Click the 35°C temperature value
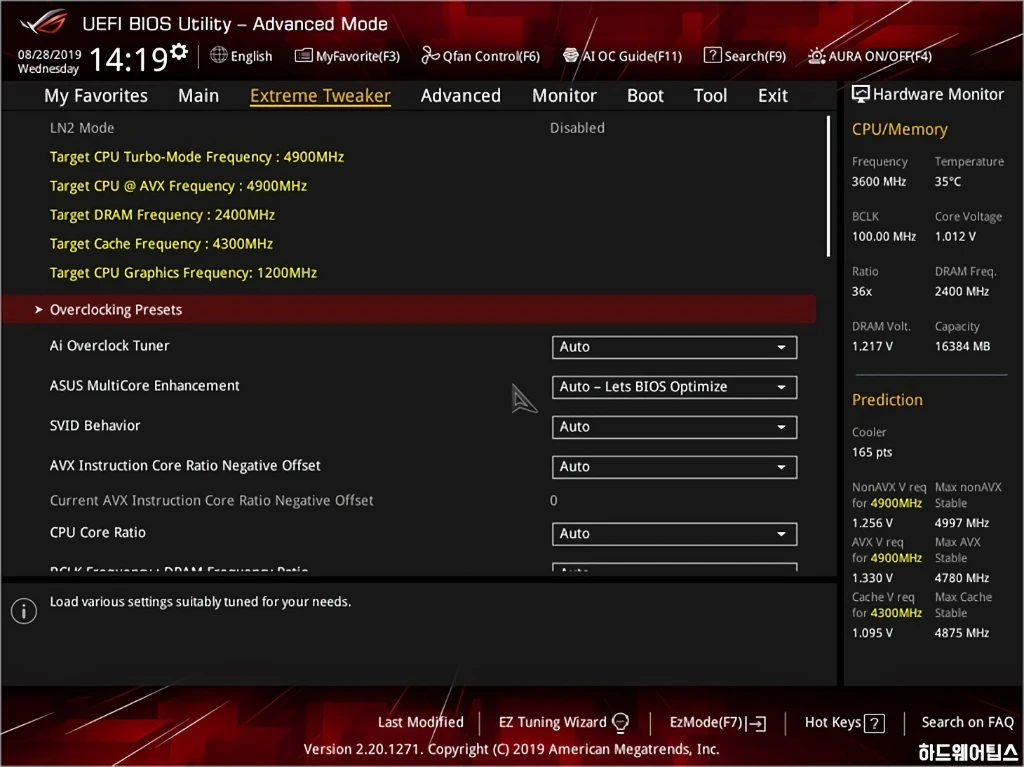This screenshot has height=767, width=1024. click(x=948, y=182)
